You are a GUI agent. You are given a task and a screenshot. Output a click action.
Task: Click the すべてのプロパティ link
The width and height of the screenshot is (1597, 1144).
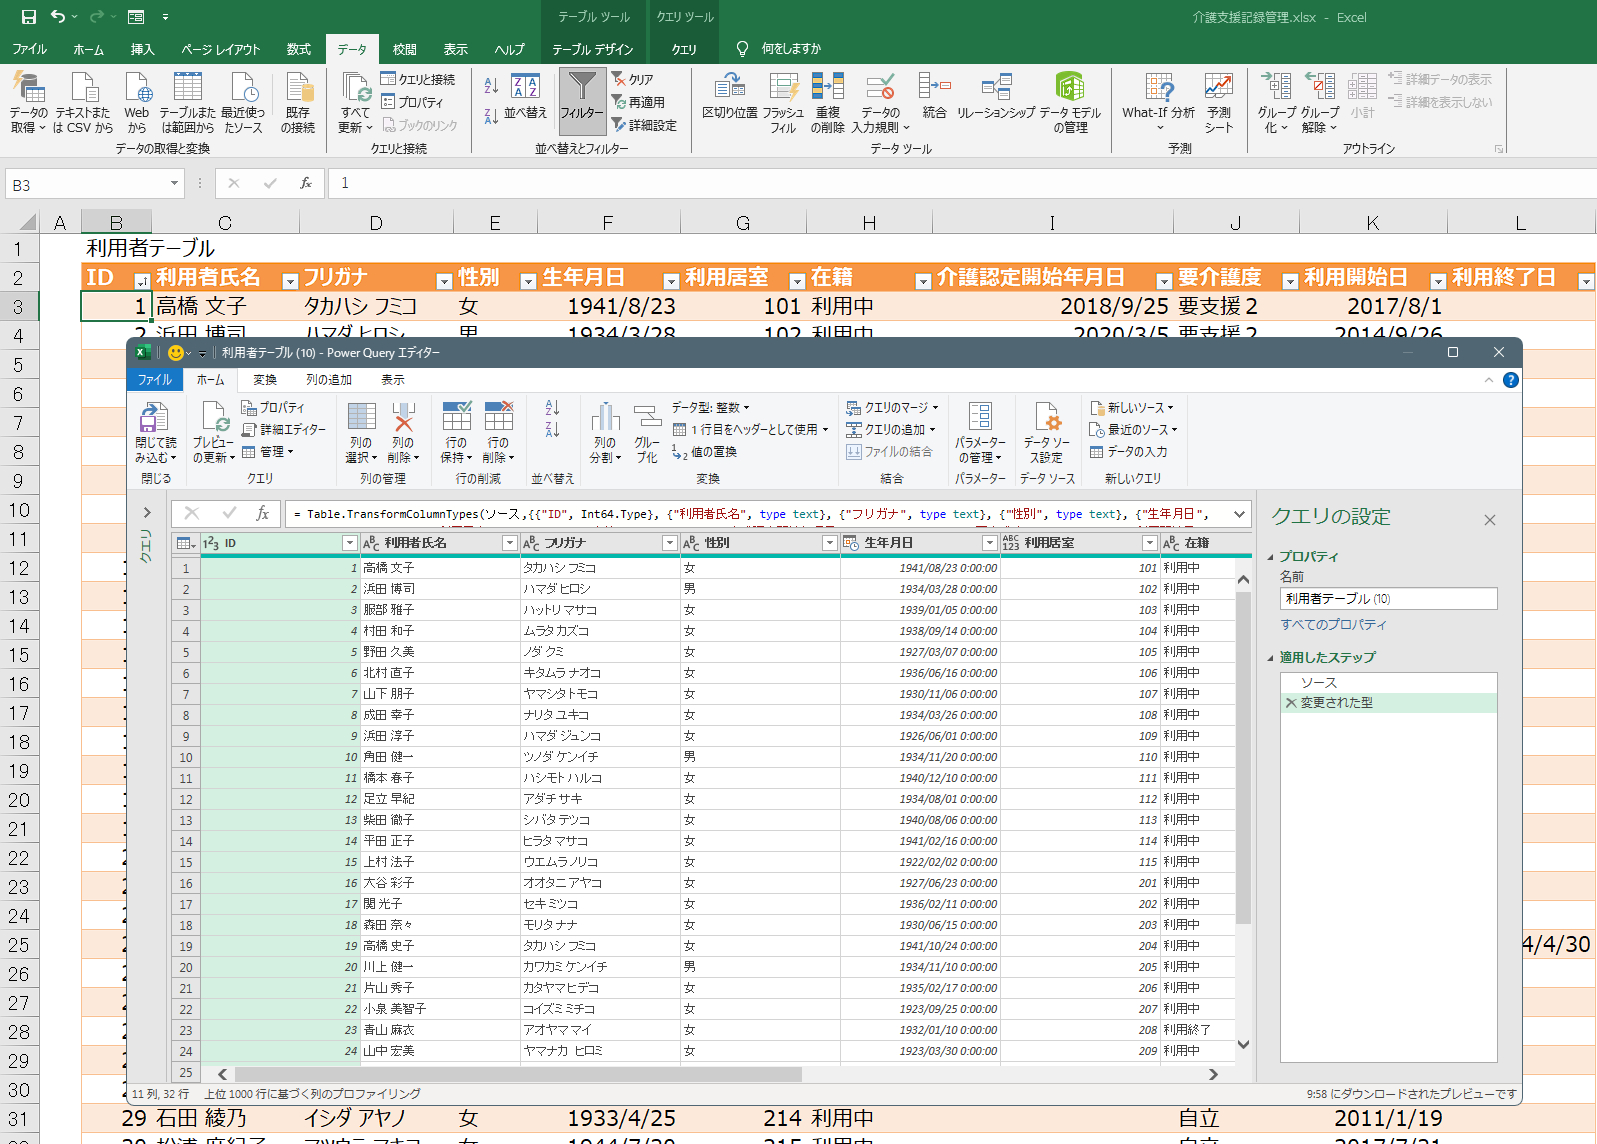click(x=1333, y=625)
